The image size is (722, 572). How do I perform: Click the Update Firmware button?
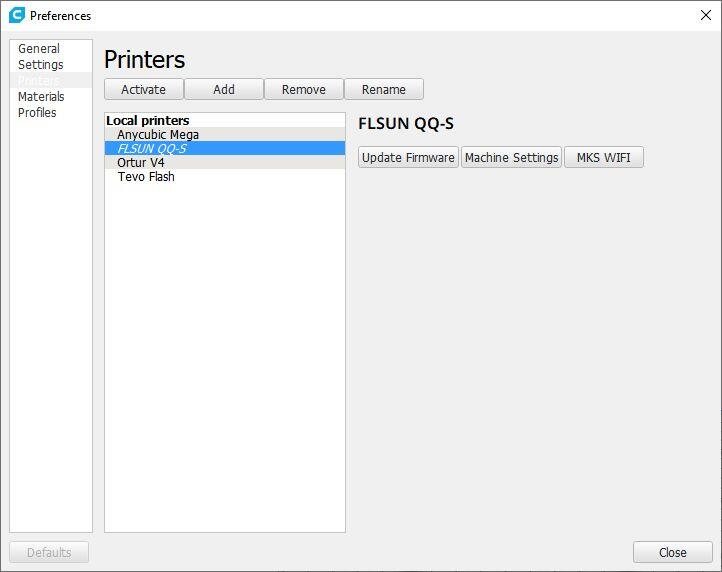[408, 157]
